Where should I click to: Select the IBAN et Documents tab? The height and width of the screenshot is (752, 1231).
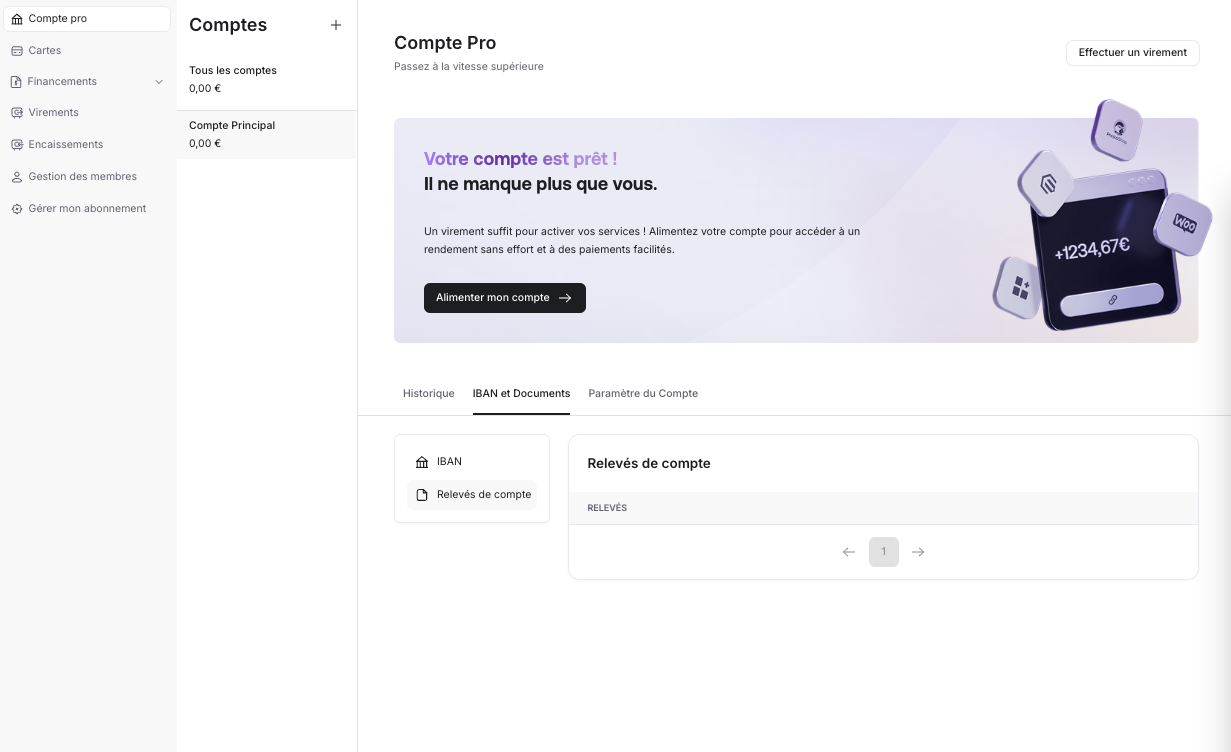tap(521, 394)
